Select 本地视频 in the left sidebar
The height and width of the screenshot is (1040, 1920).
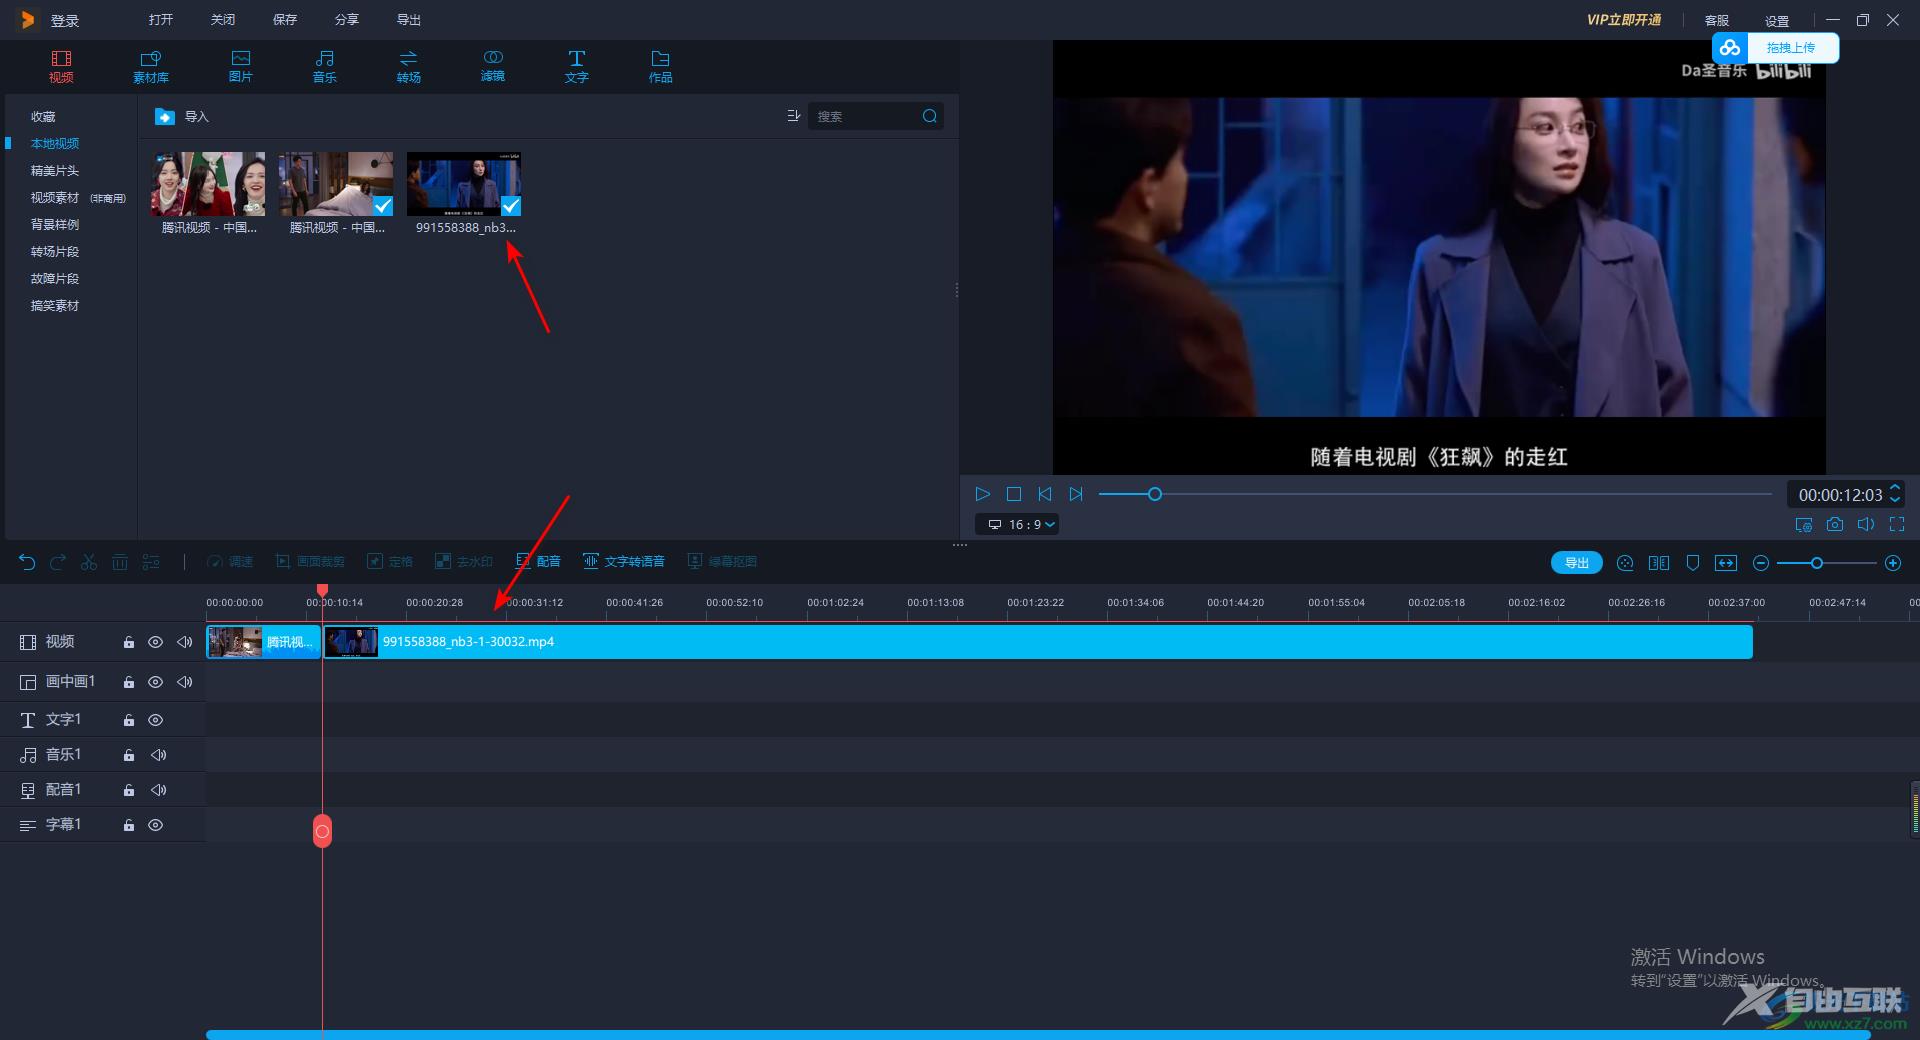(x=55, y=144)
